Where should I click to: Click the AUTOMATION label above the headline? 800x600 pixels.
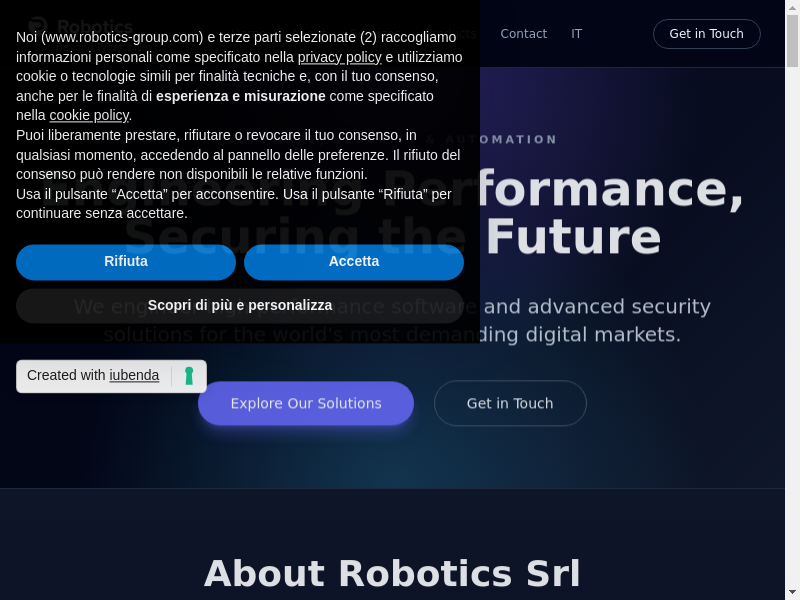(x=501, y=140)
